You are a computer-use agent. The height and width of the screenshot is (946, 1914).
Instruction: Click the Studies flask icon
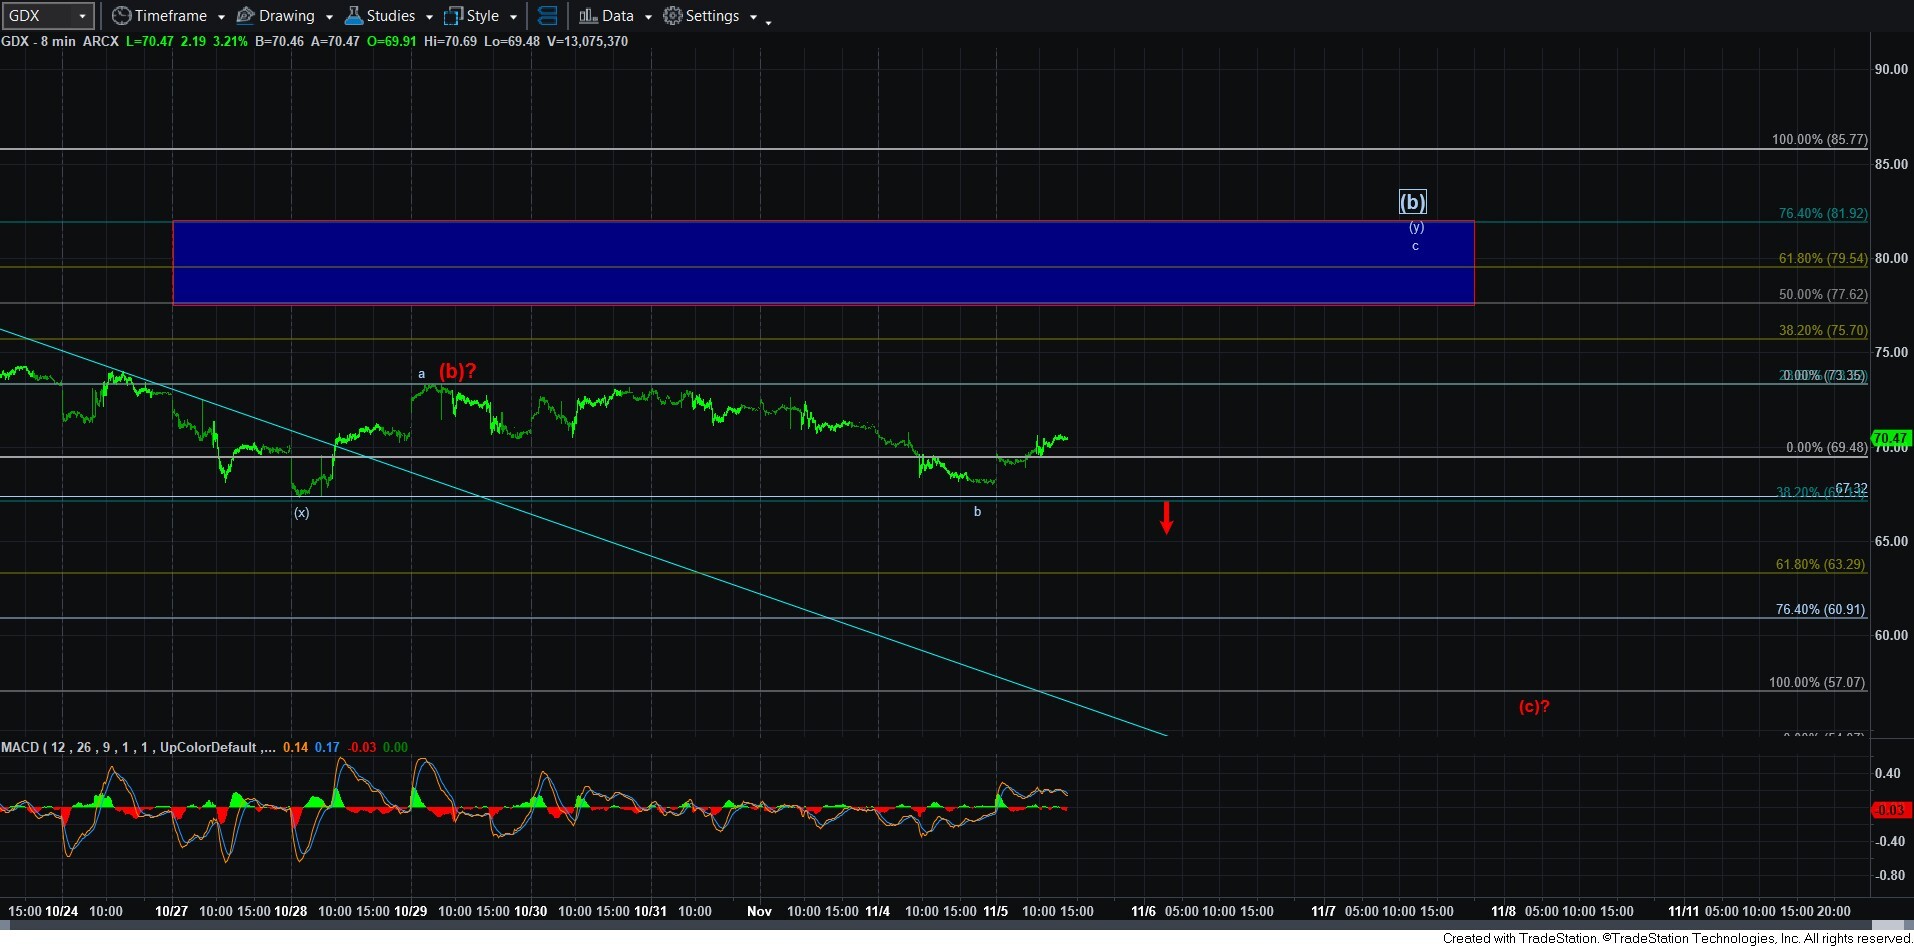(353, 16)
